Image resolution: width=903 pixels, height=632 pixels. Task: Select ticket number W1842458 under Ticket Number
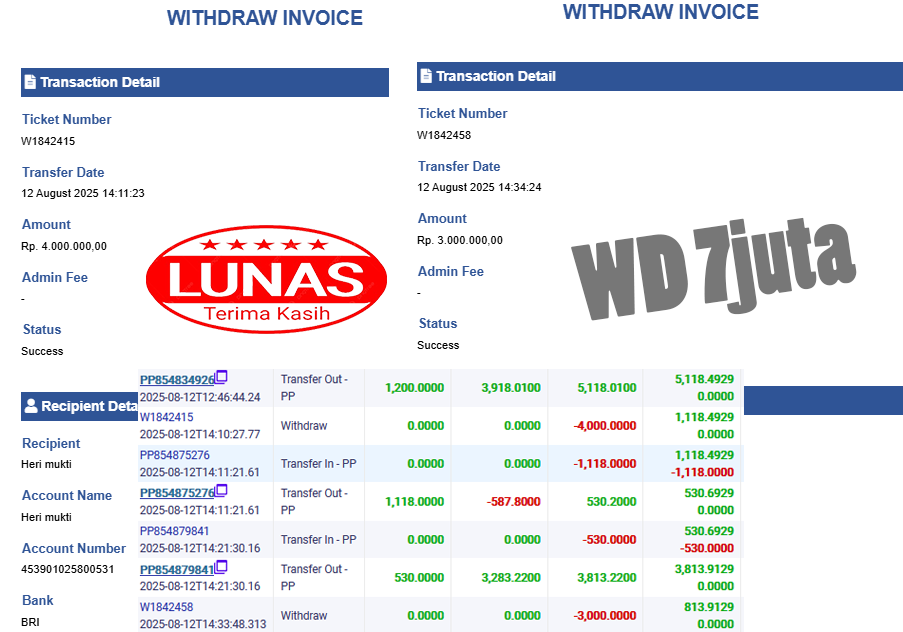click(444, 135)
